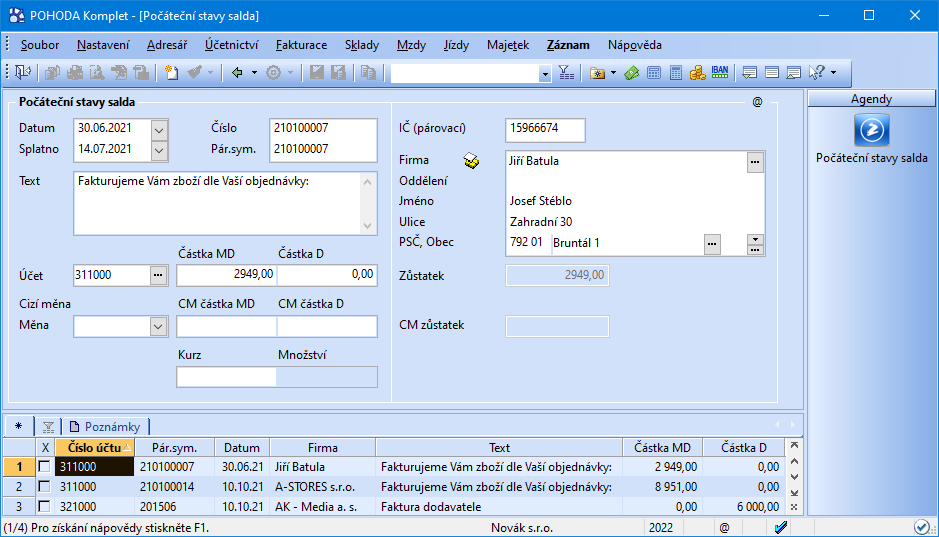This screenshot has height=537, width=939.
Task: Open the Soubor menu
Action: pyautogui.click(x=40, y=45)
